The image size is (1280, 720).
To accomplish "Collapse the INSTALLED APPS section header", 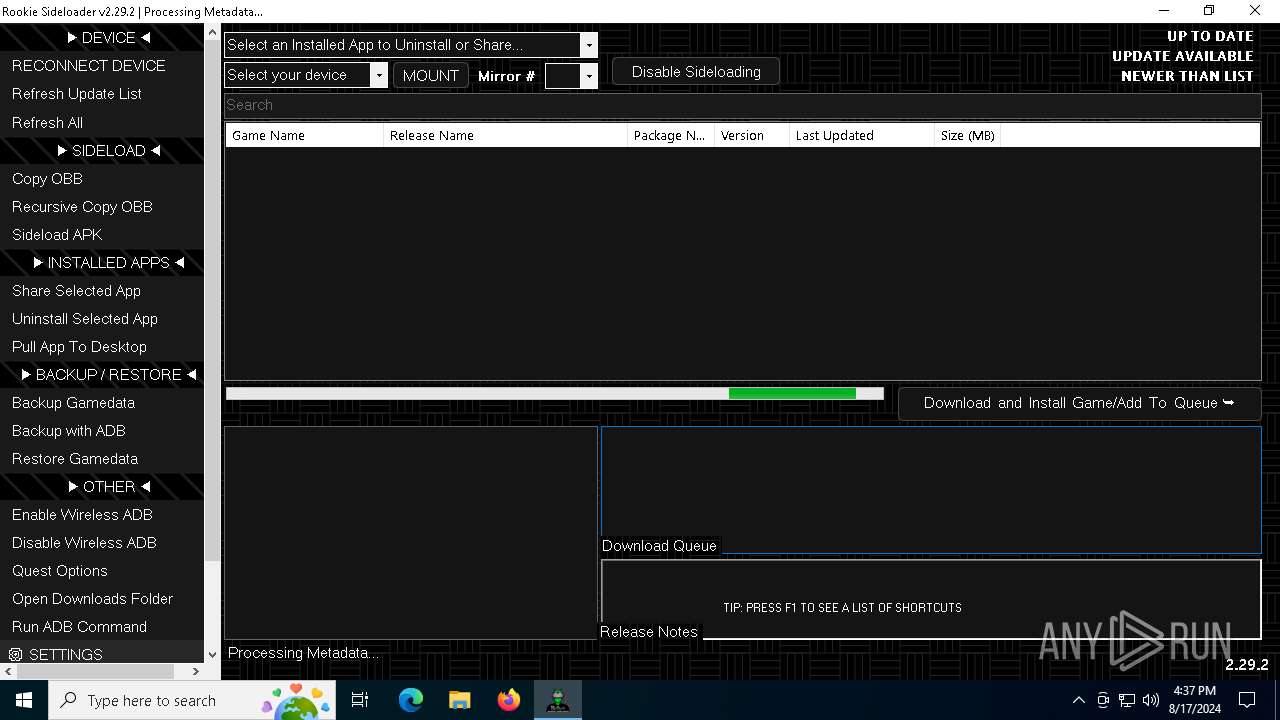I will tap(108, 262).
